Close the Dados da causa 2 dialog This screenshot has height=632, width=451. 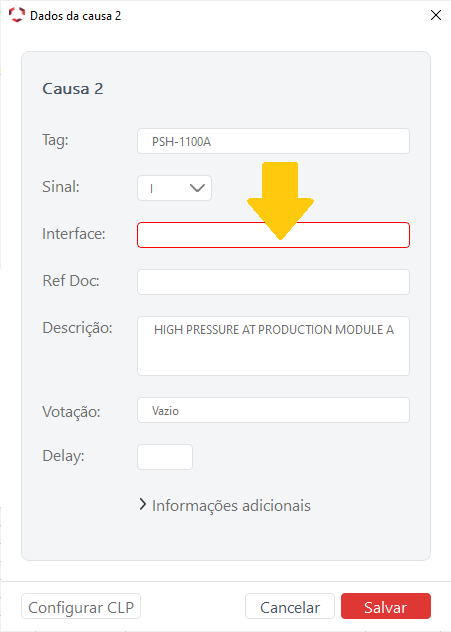pos(436,15)
